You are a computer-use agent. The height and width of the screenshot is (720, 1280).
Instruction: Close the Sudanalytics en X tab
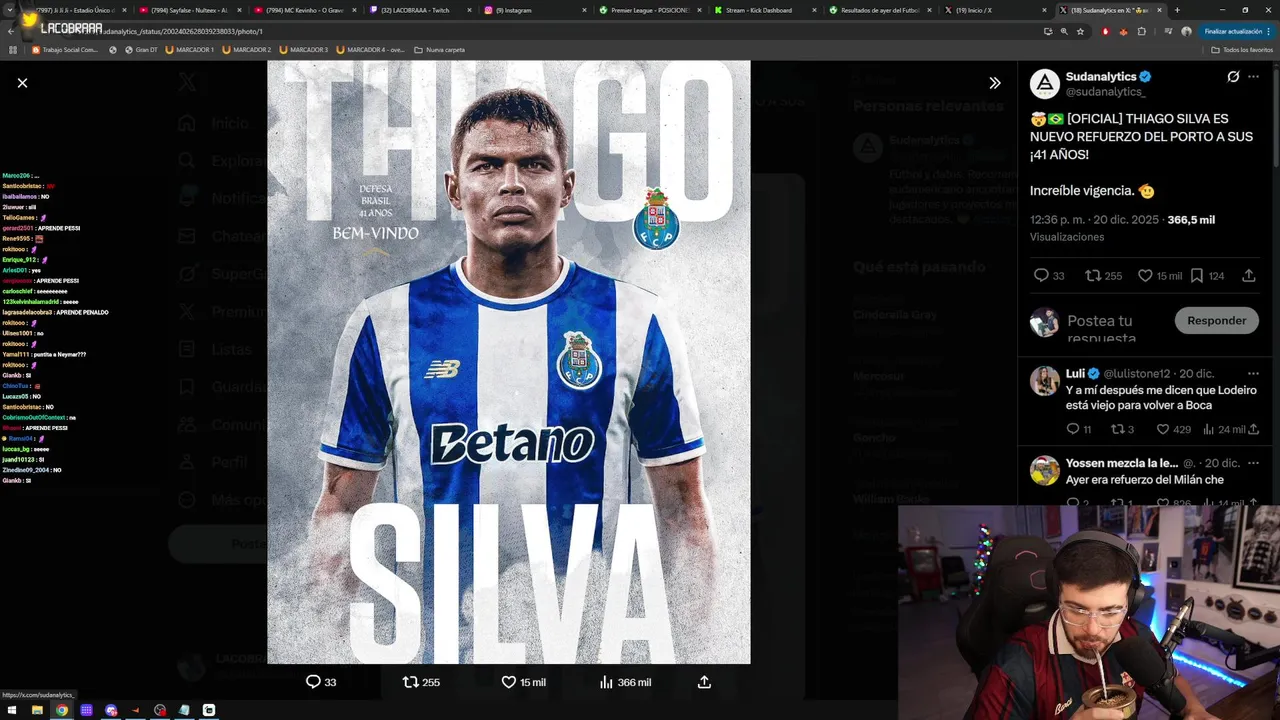(x=1160, y=10)
